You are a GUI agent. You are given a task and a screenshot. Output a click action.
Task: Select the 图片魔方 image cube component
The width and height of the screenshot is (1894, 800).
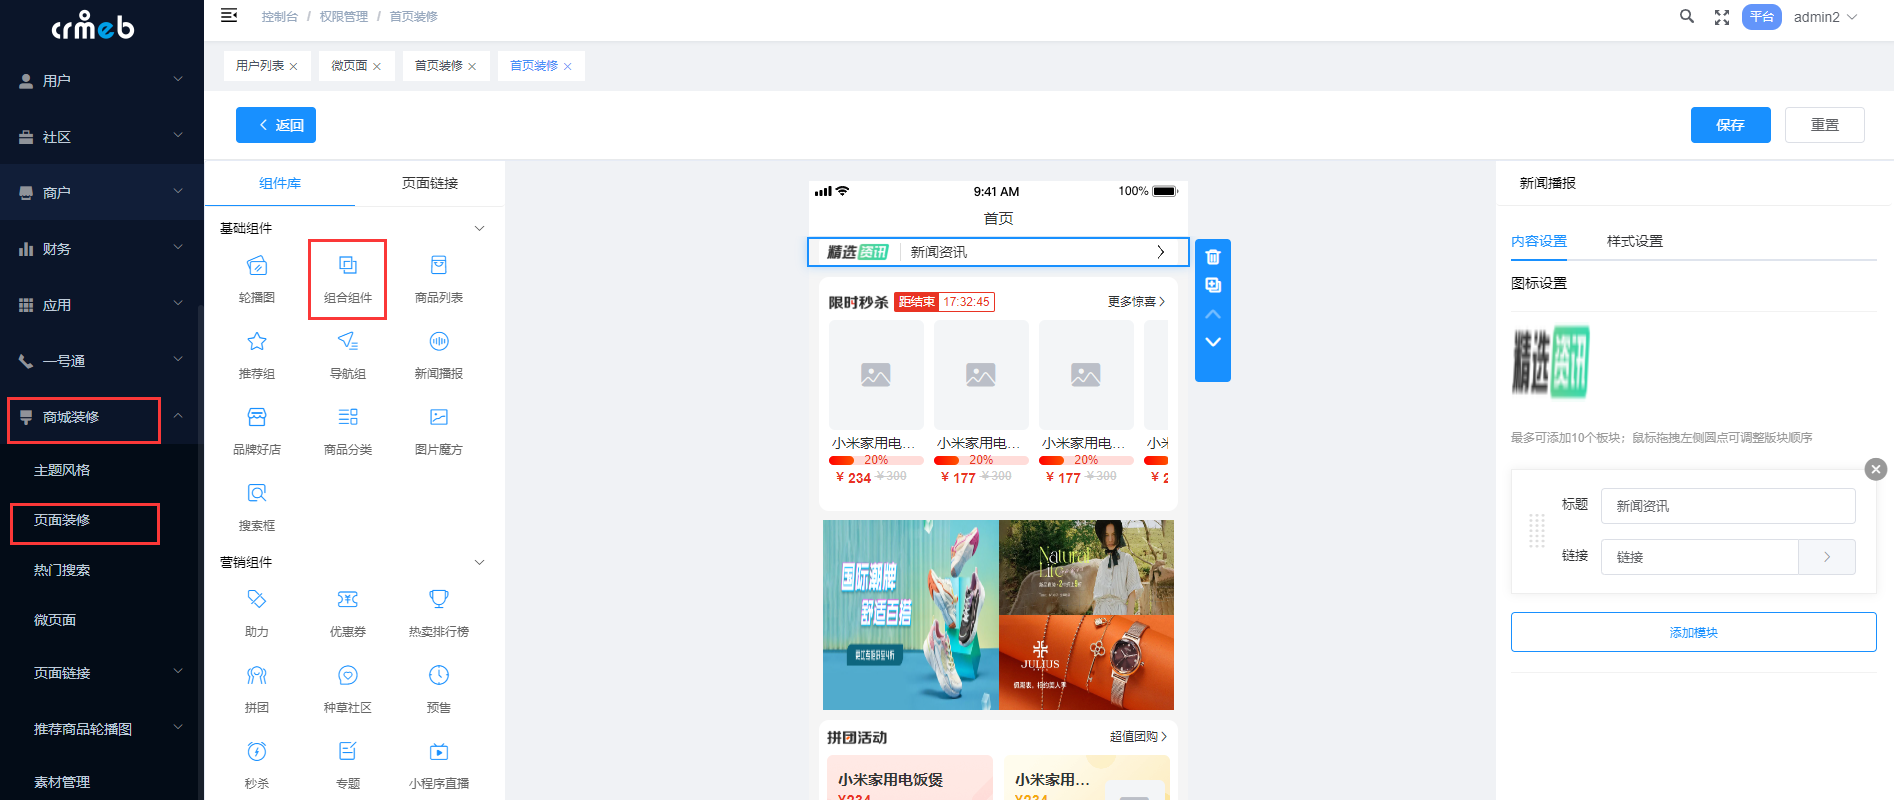click(438, 431)
